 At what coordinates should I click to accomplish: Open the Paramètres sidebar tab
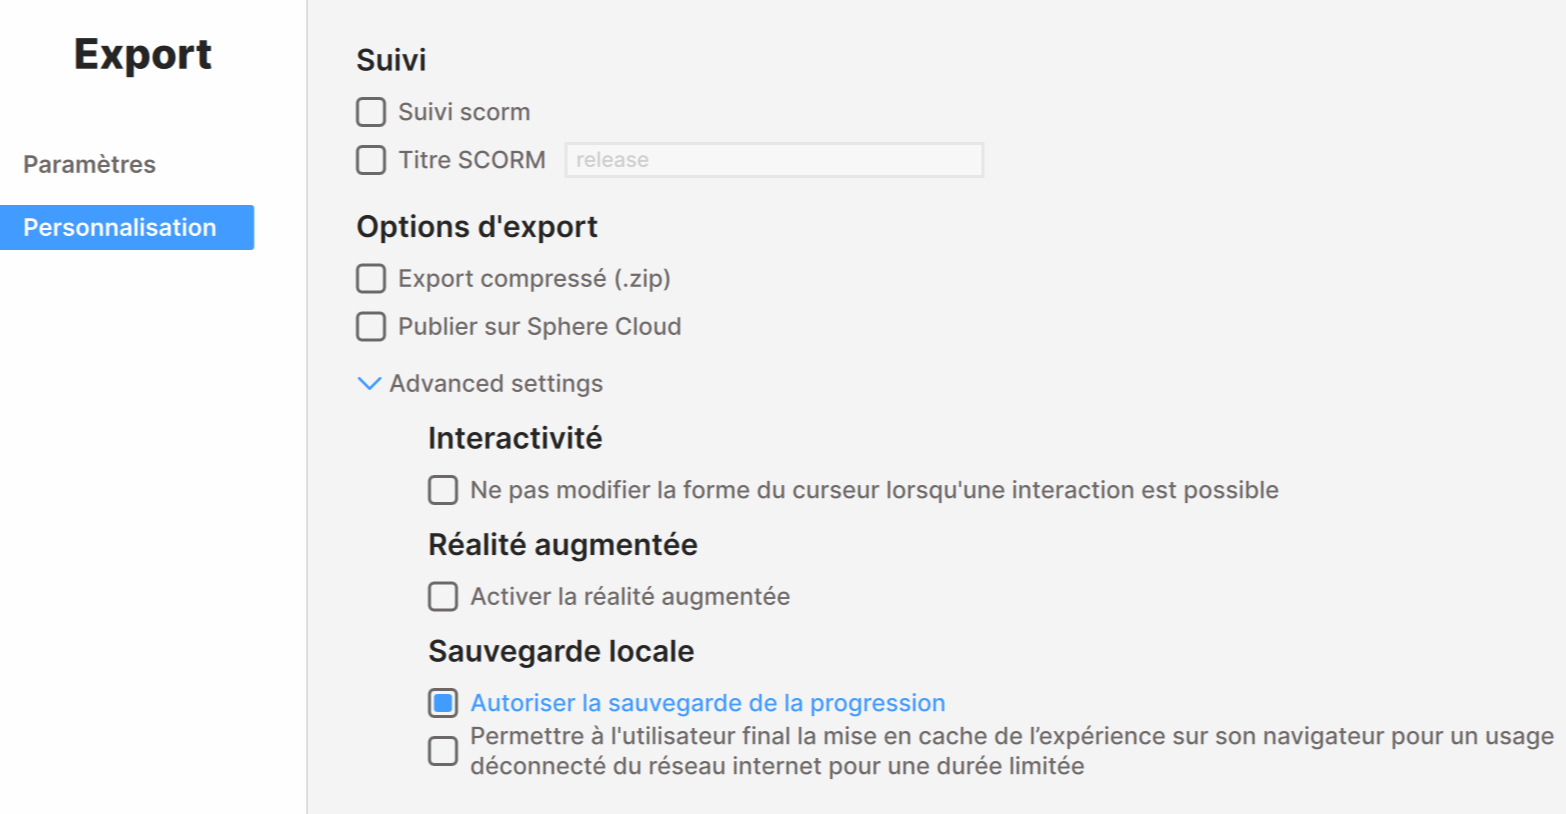(x=90, y=164)
